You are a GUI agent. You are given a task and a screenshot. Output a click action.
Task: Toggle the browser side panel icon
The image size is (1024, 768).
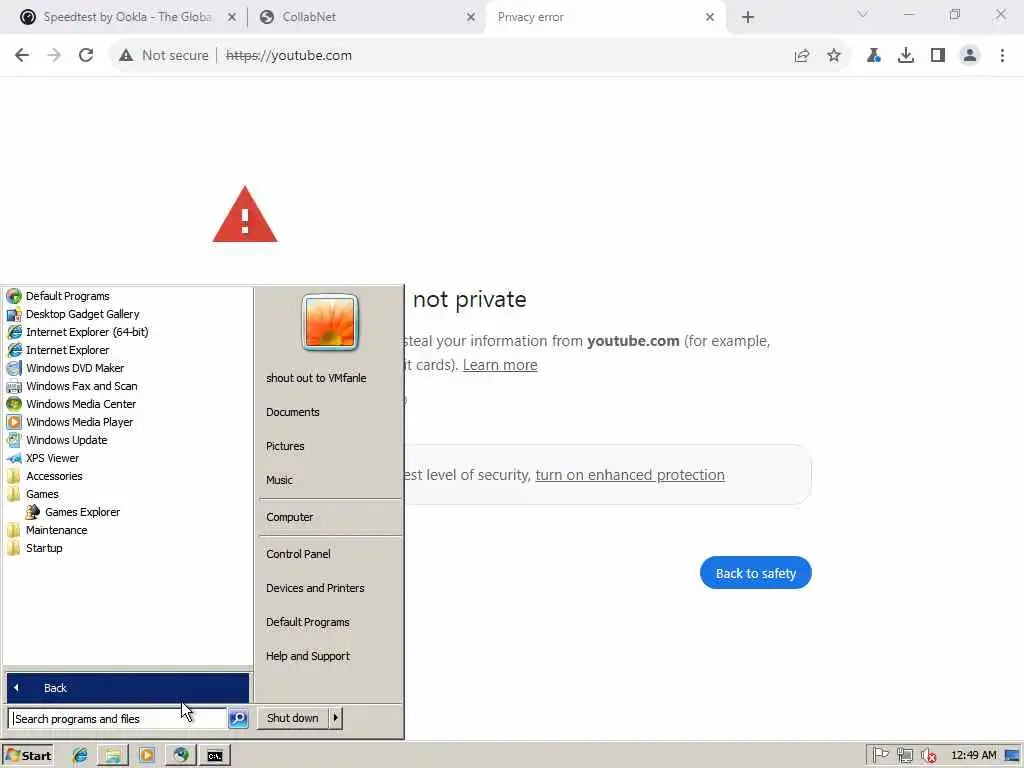point(938,56)
